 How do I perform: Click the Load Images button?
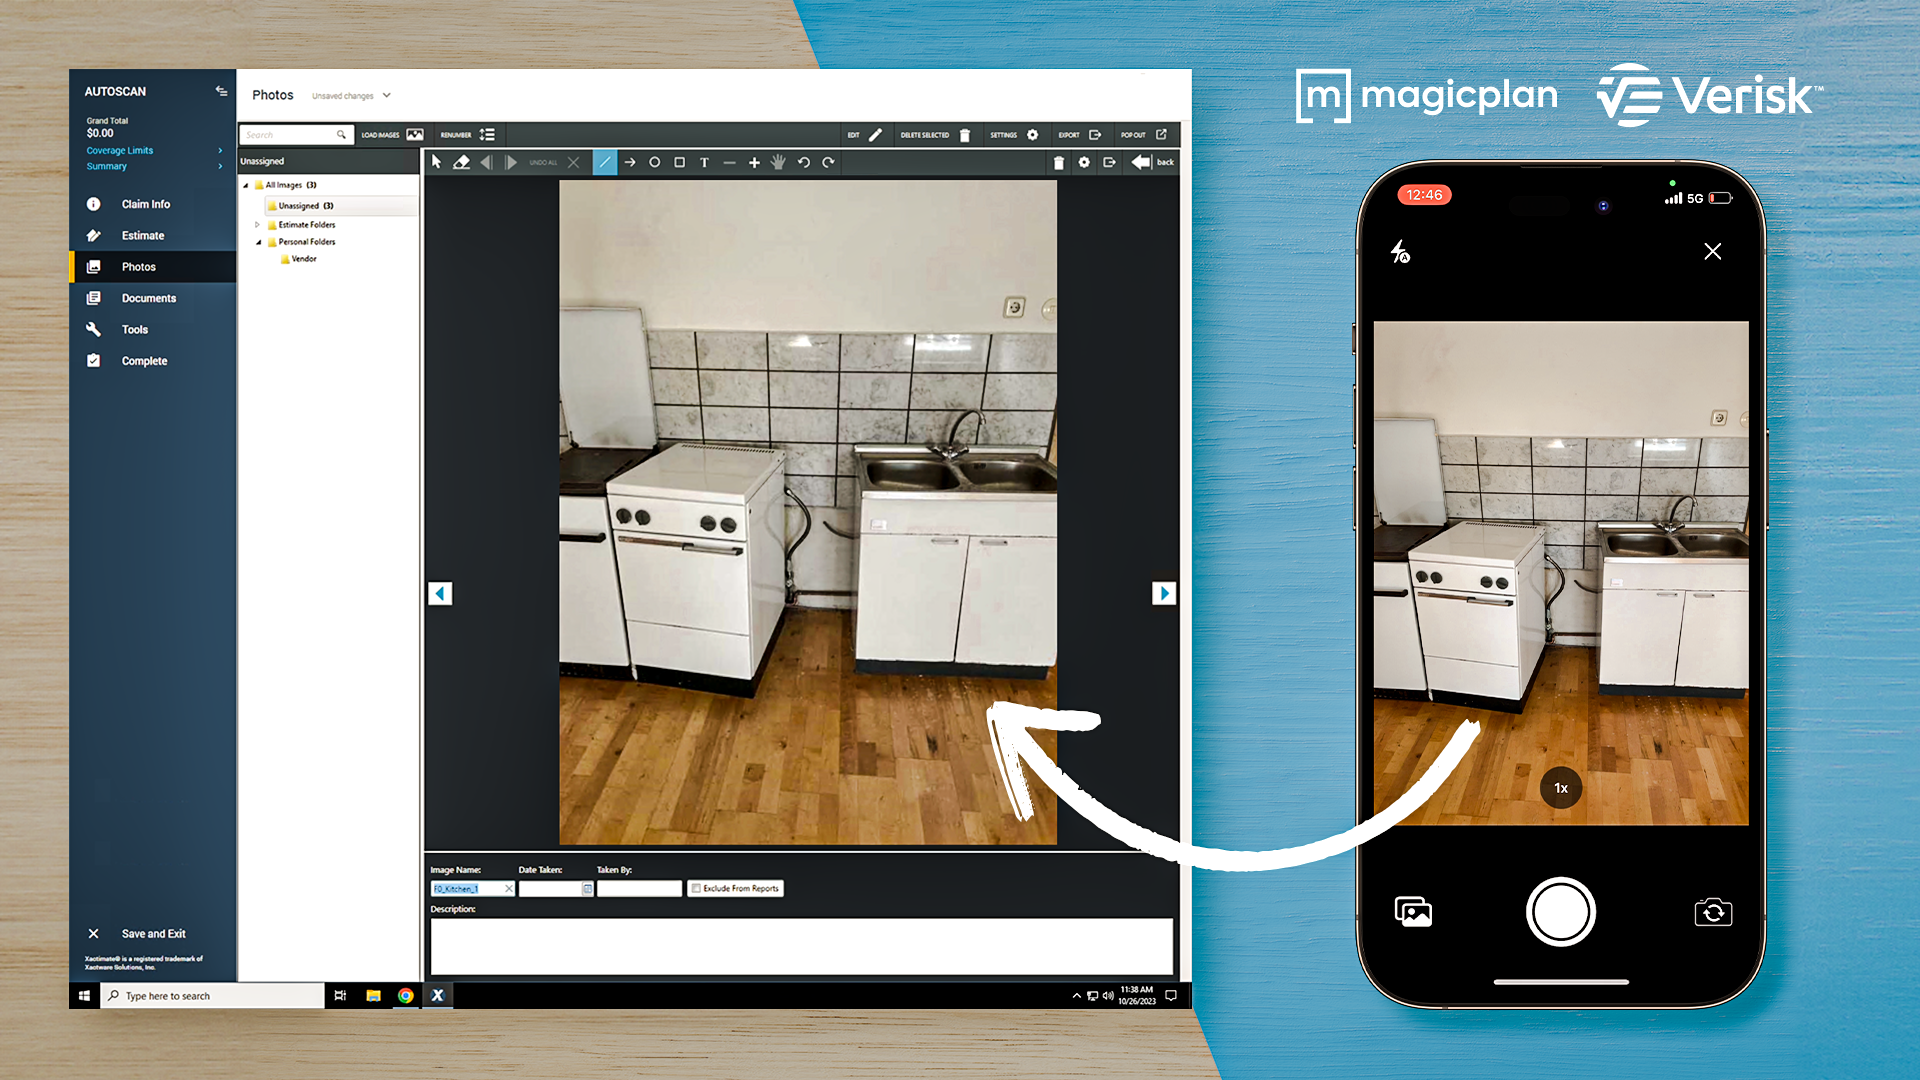[x=392, y=135]
